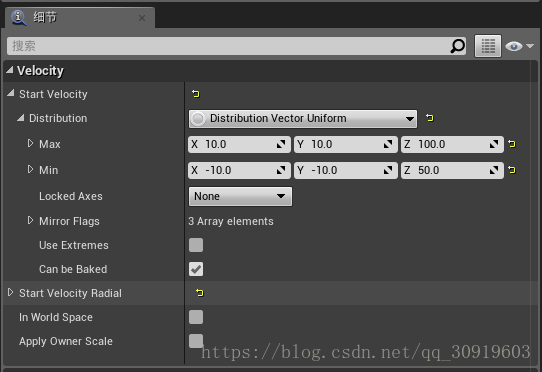The height and width of the screenshot is (372, 542).
Task: Click the Min Z 50.0 field
Action: coord(452,170)
